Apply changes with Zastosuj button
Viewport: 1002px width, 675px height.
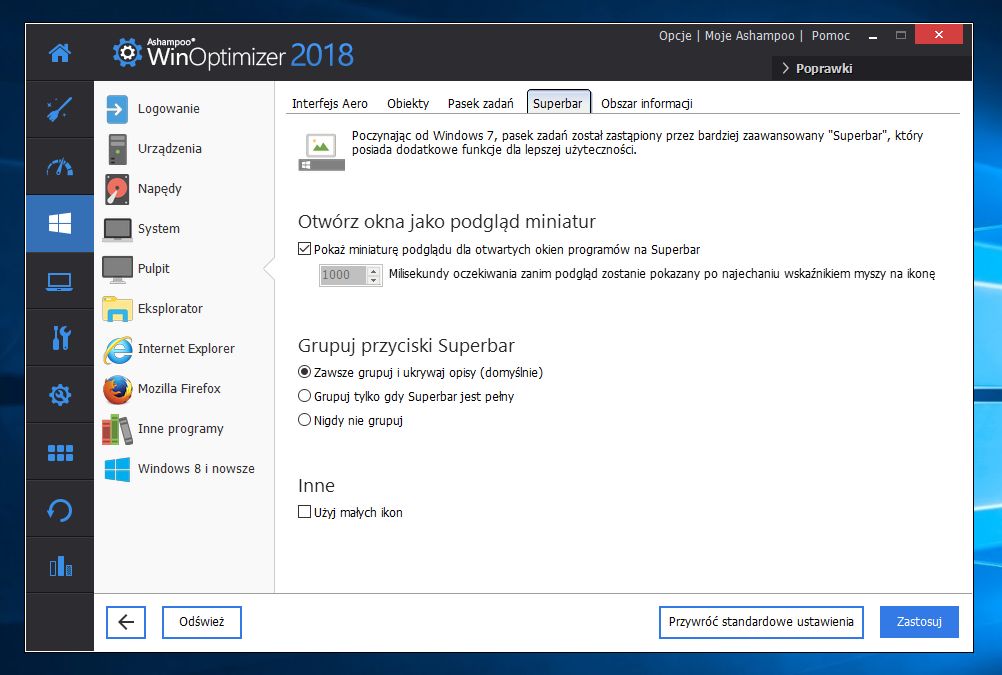919,622
